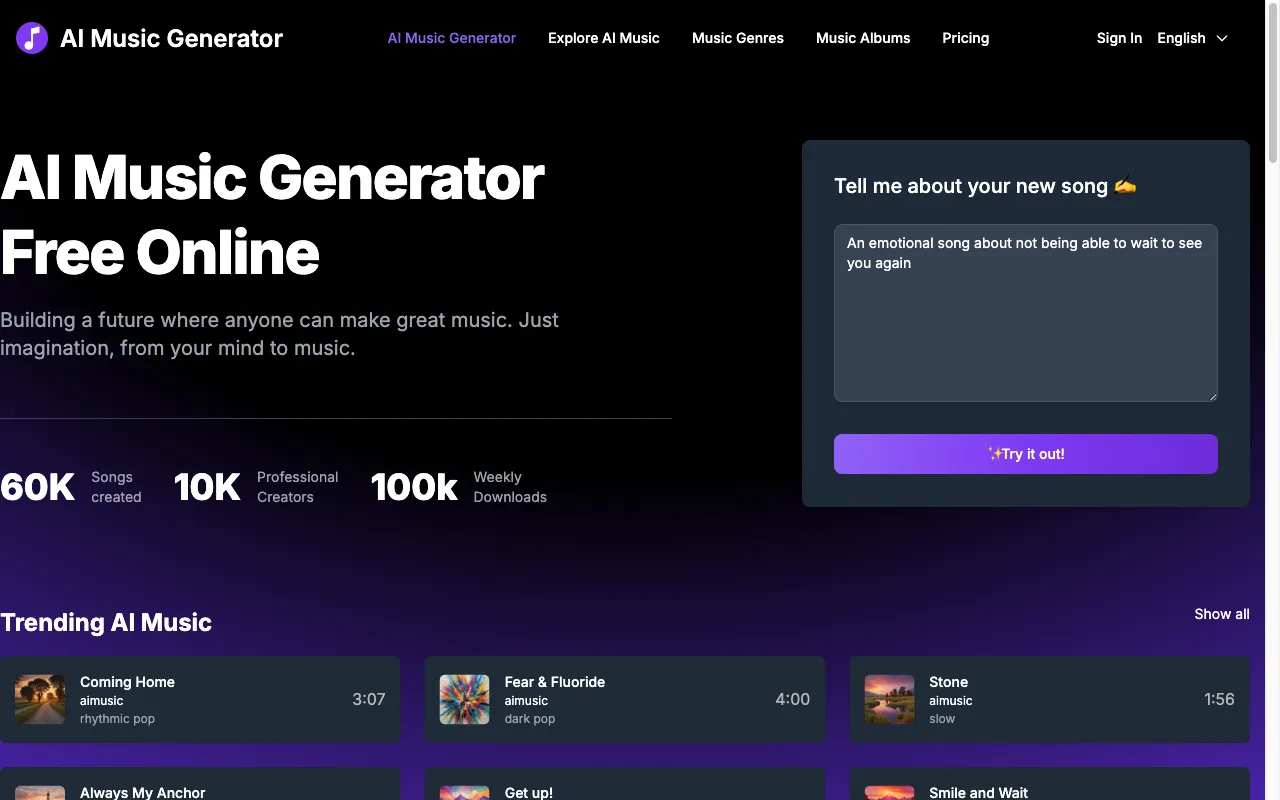Open the Stone track title
This screenshot has height=800, width=1280.
pos(949,682)
